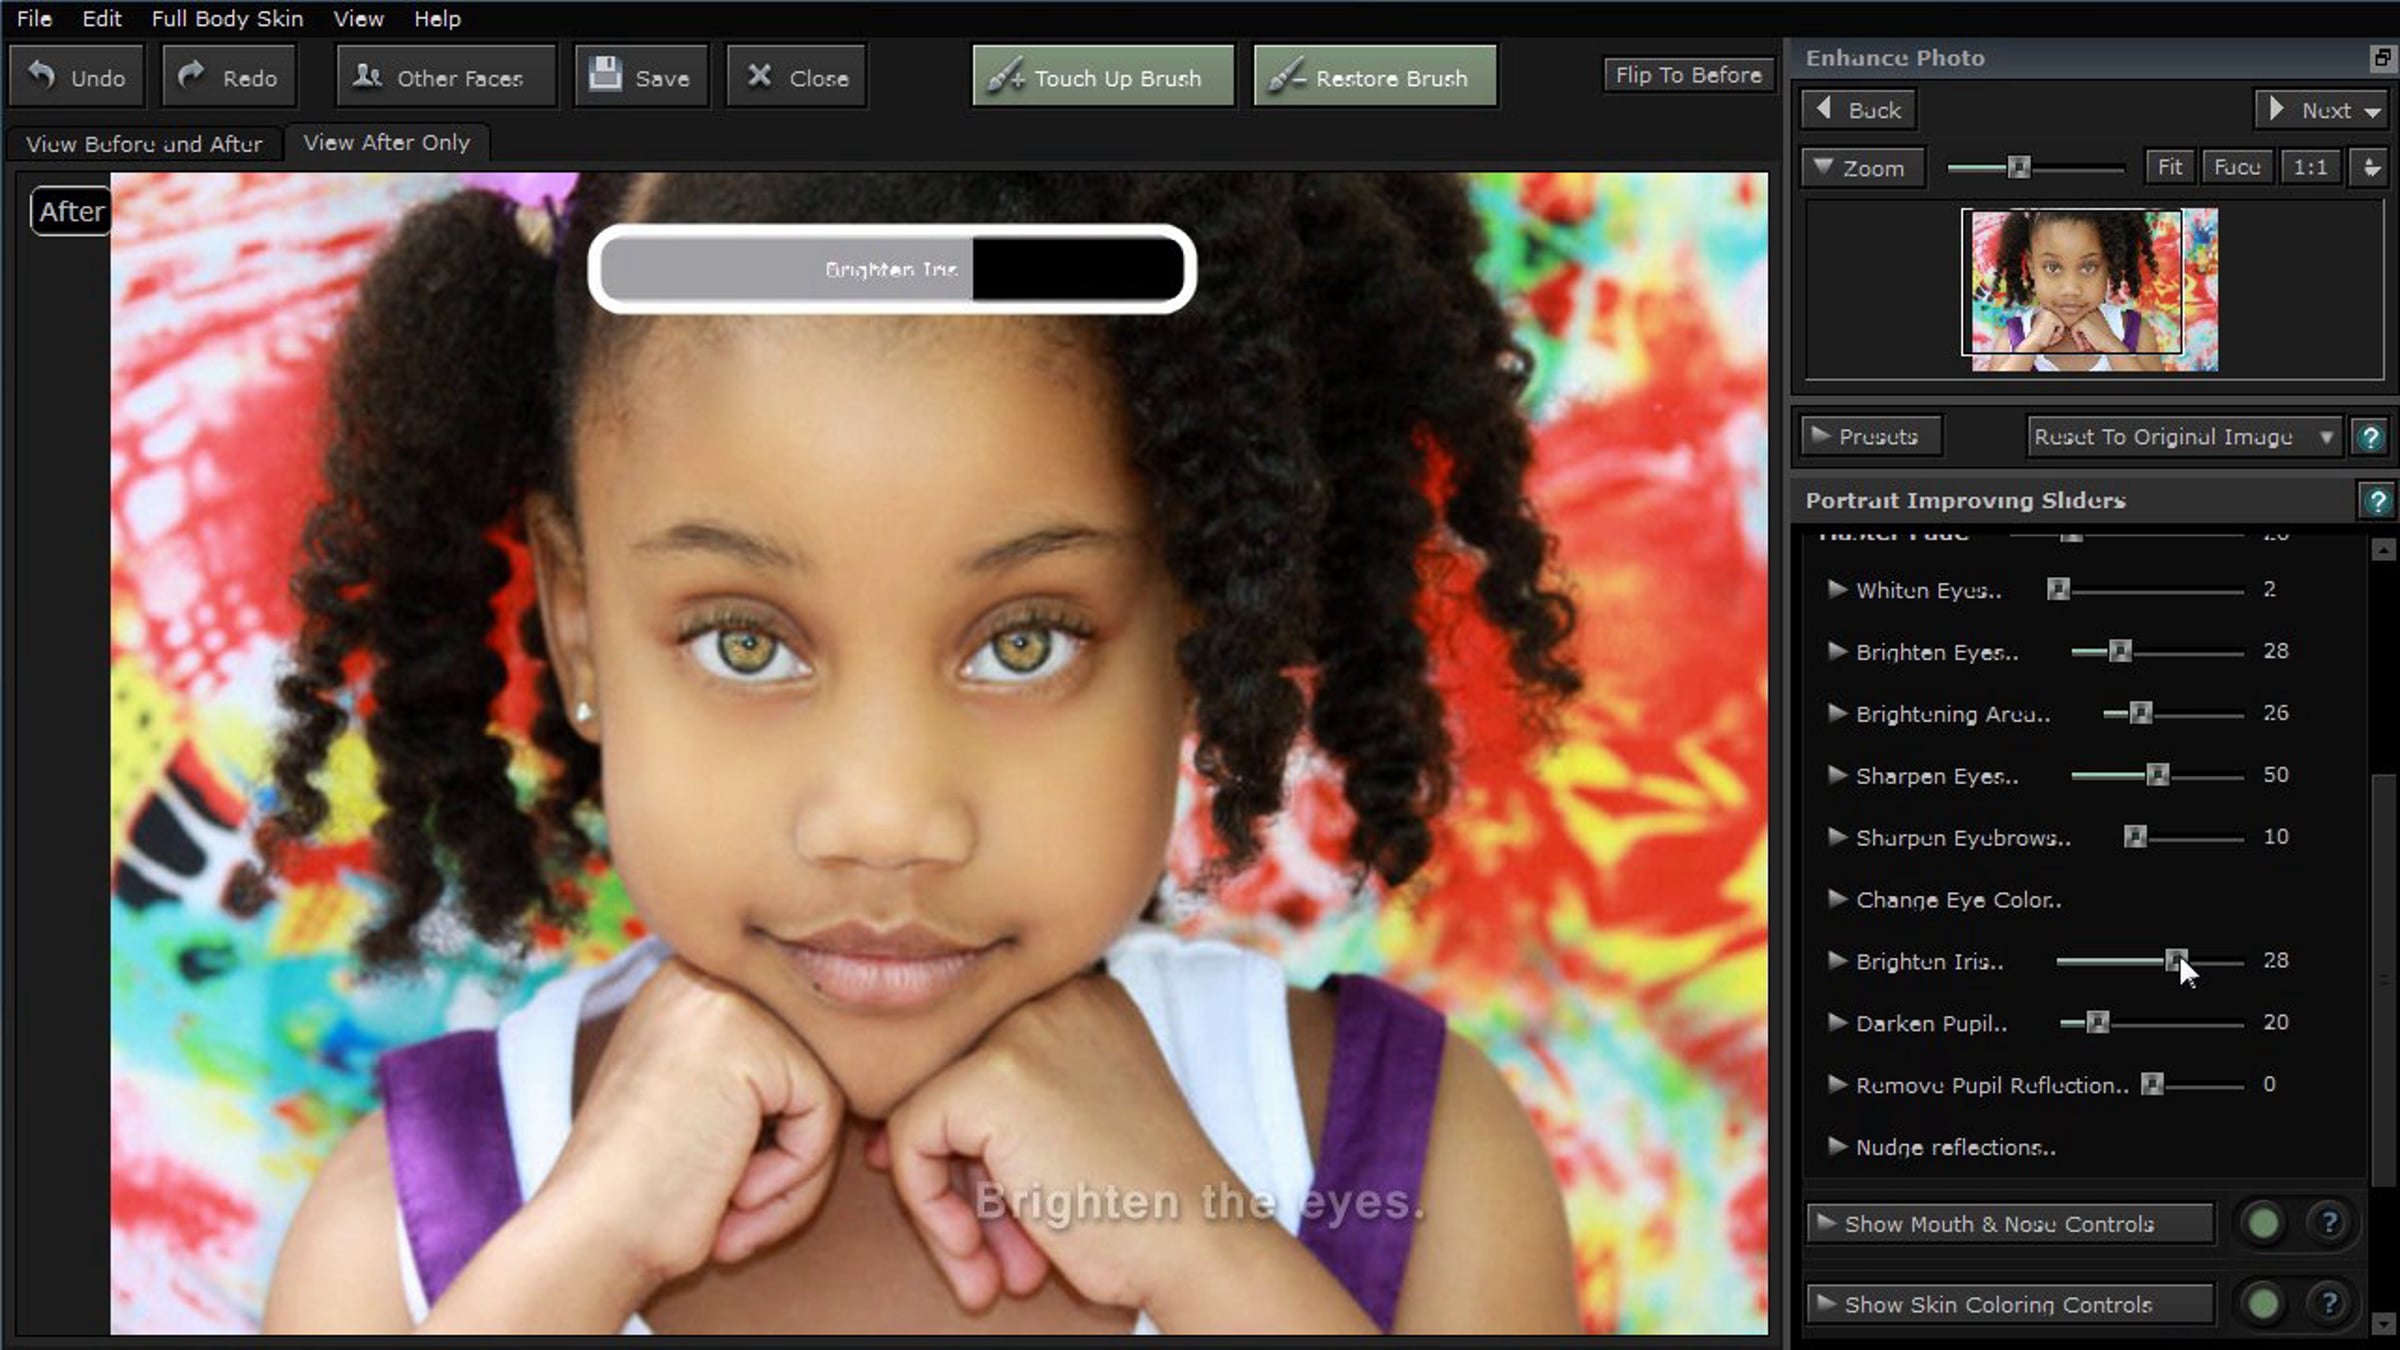Click the Sharpen Eyes slider handle
Screen dimensions: 2400x1350
click(x=2157, y=775)
